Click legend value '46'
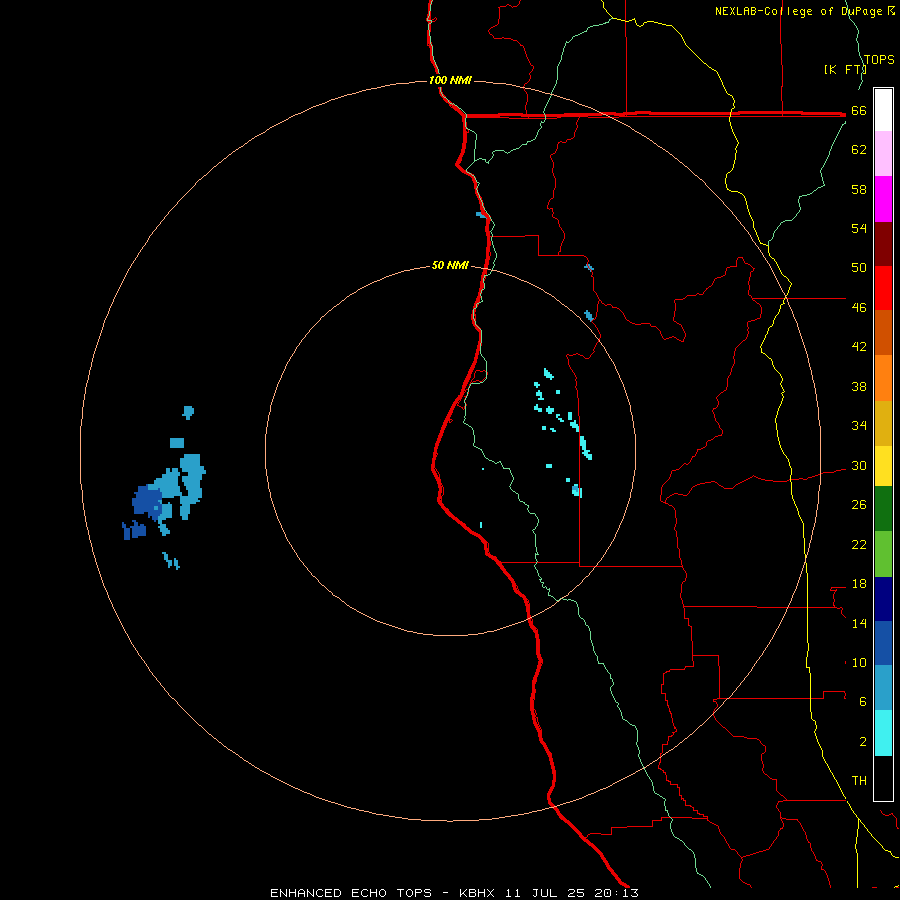The height and width of the screenshot is (900, 900). tap(859, 307)
